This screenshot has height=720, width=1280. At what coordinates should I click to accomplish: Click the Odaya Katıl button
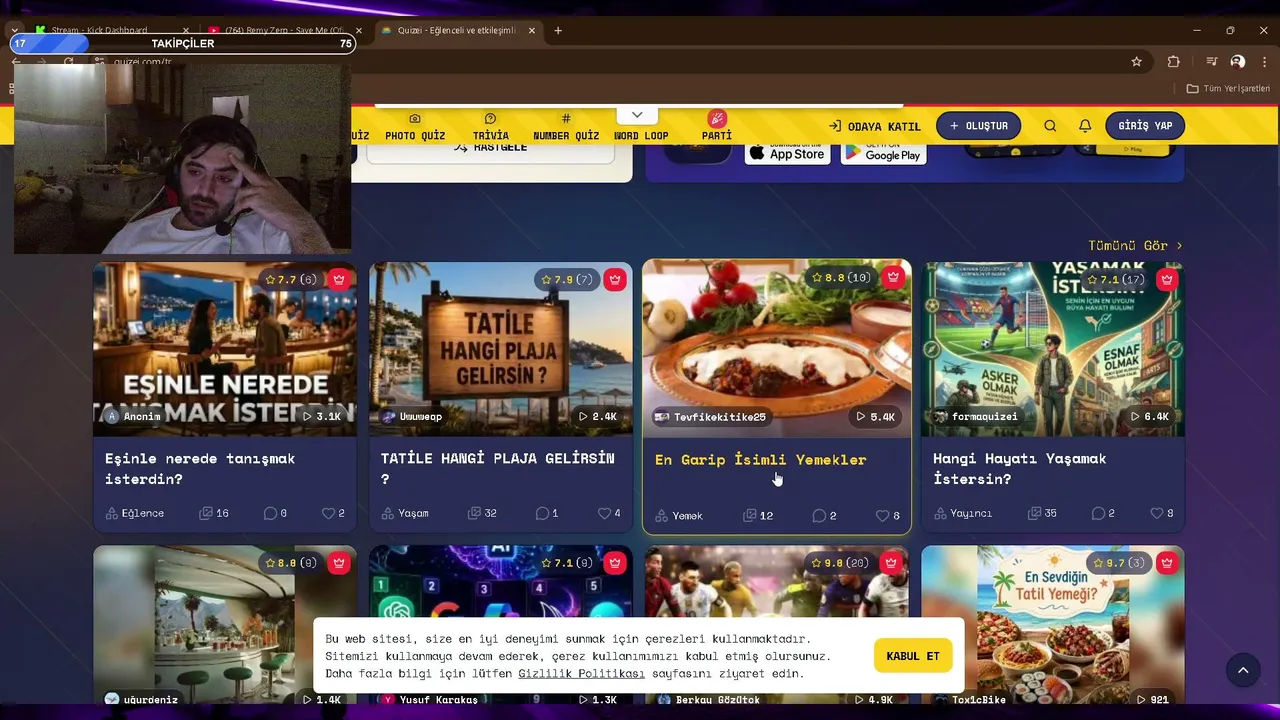point(875,126)
